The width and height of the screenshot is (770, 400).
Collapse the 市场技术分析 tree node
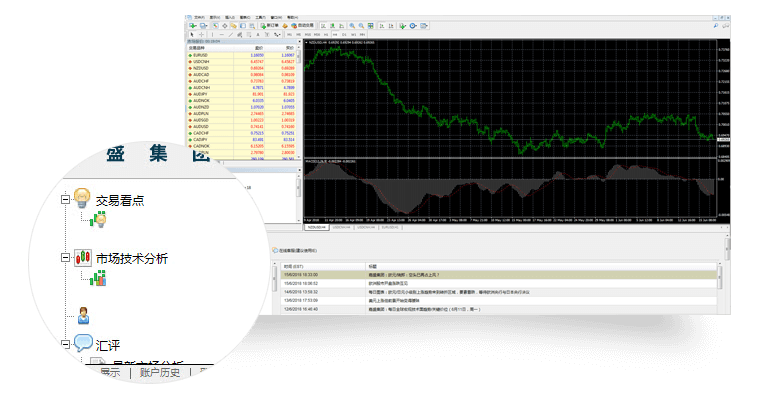click(63, 258)
